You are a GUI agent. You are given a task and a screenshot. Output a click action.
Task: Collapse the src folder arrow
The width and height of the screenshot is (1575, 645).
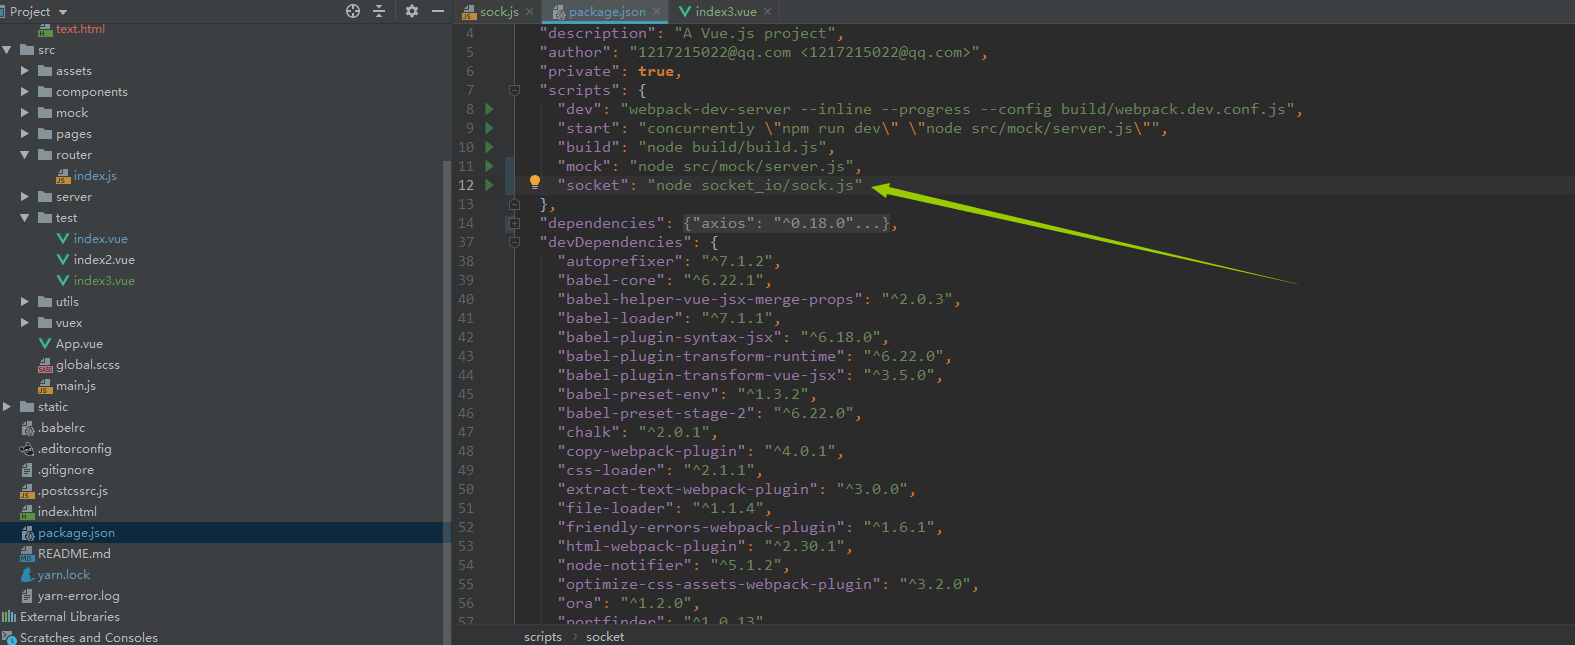pyautogui.click(x=7, y=50)
